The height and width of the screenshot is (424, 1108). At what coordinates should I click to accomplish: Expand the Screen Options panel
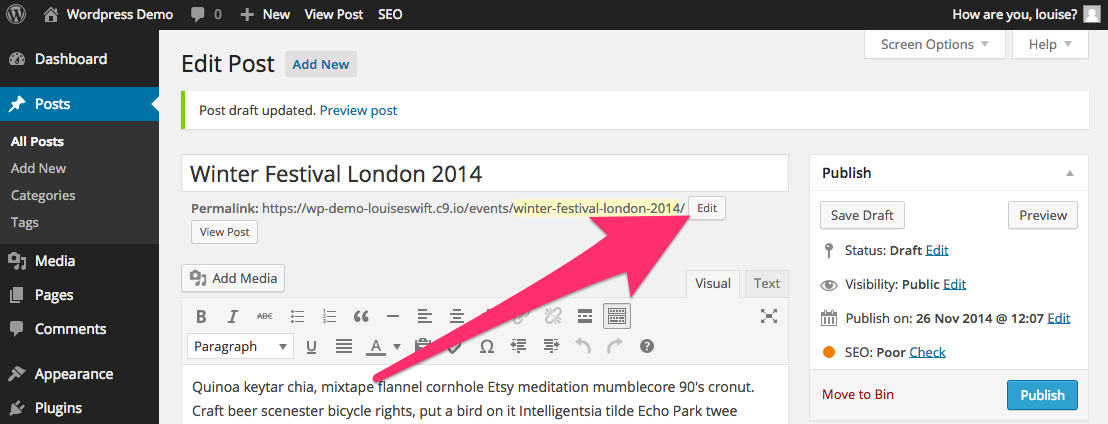pyautogui.click(x=935, y=44)
